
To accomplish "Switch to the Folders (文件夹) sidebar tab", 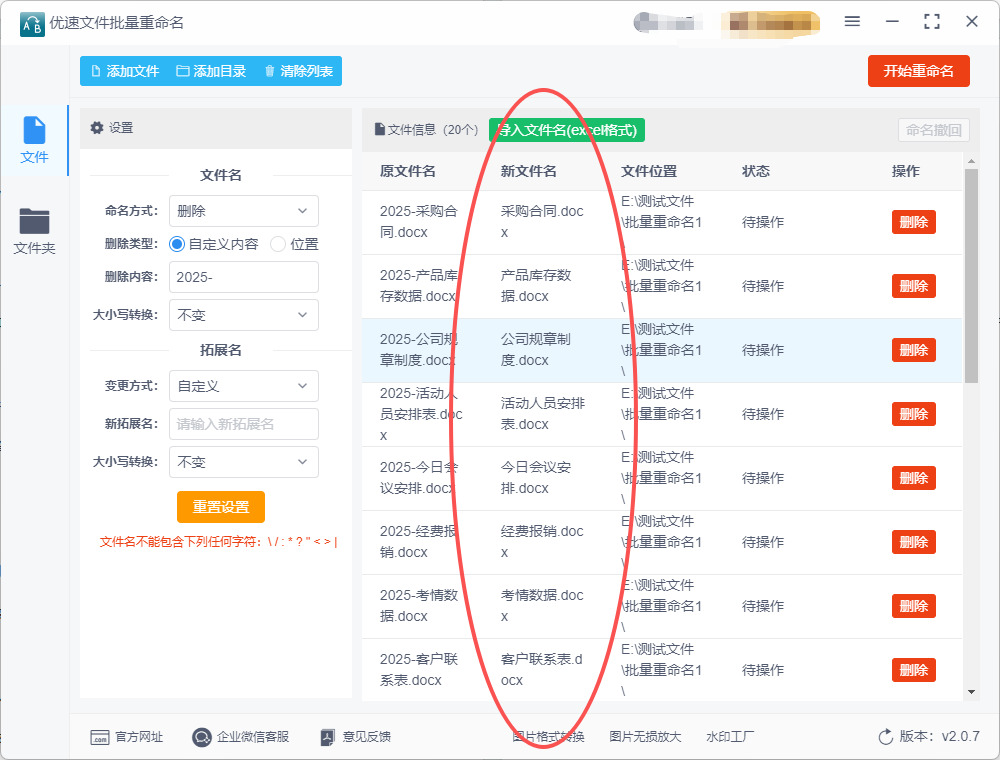I will 34,231.
